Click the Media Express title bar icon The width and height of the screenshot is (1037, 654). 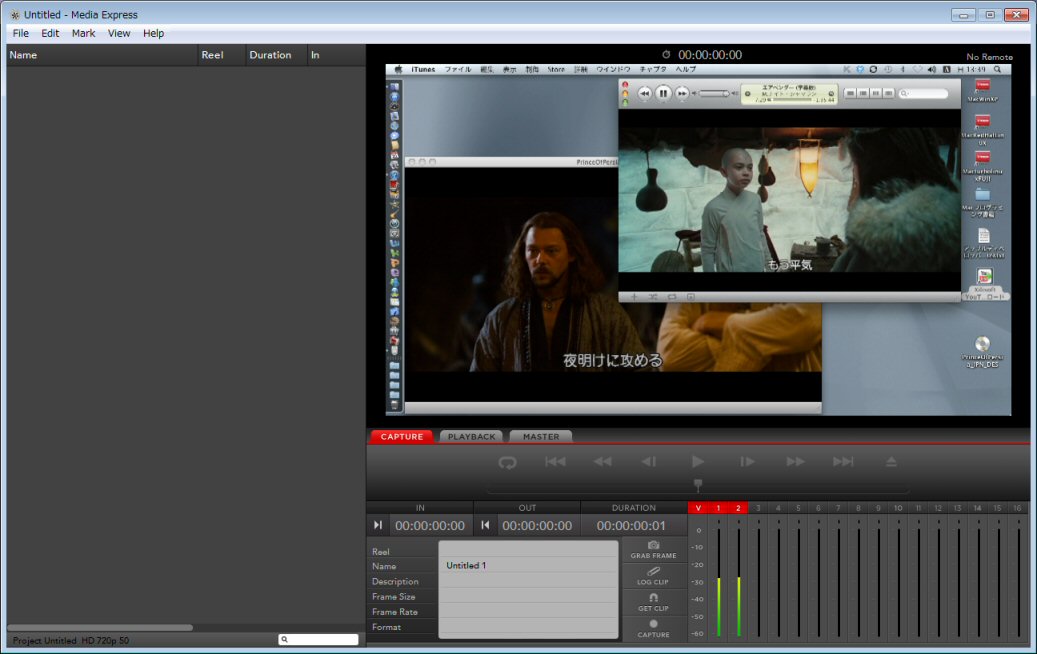(x=15, y=15)
